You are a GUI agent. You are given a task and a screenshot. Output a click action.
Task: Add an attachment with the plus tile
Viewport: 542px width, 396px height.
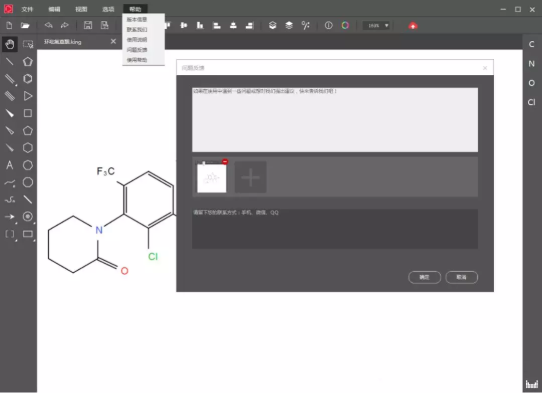pos(251,177)
